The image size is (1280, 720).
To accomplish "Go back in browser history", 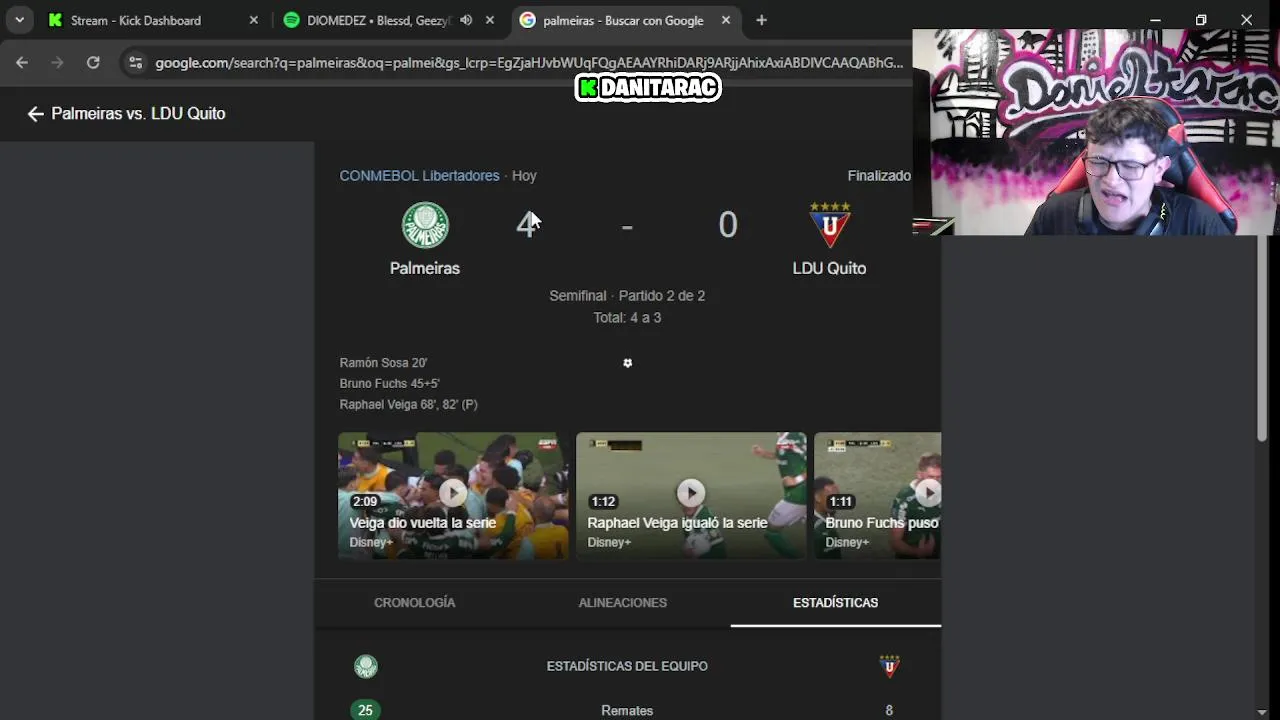I will (22, 62).
